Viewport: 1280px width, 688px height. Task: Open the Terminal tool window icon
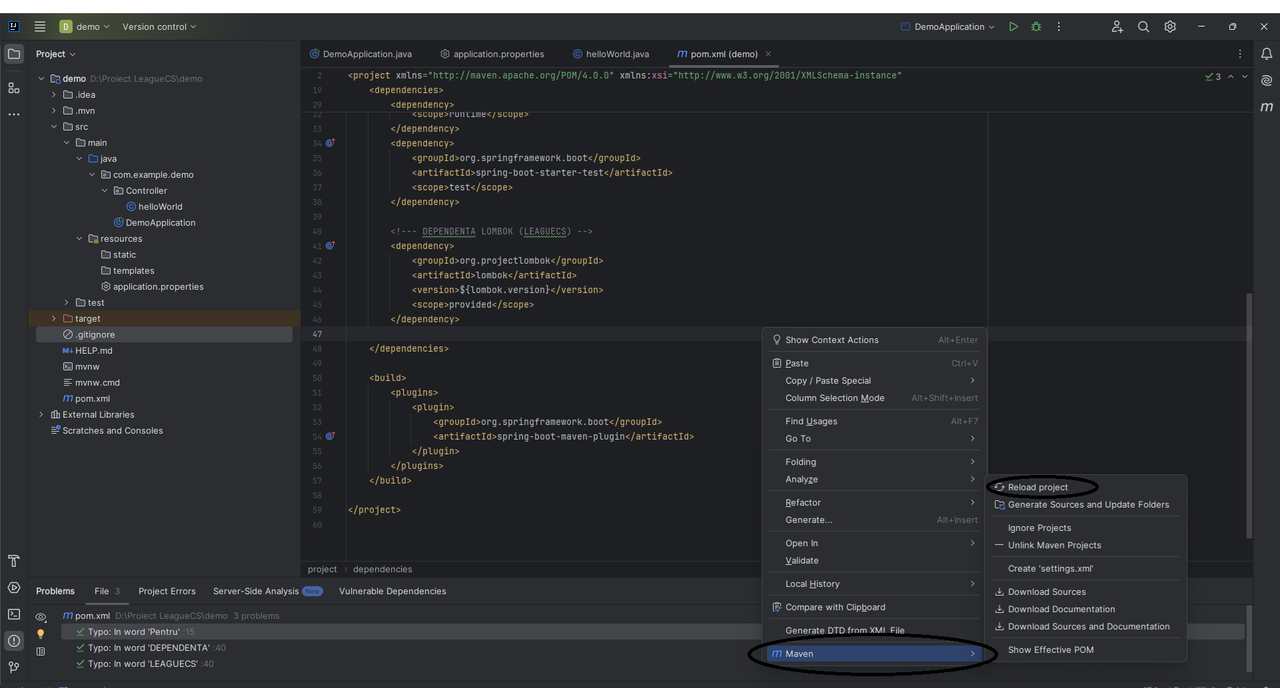click(14, 614)
